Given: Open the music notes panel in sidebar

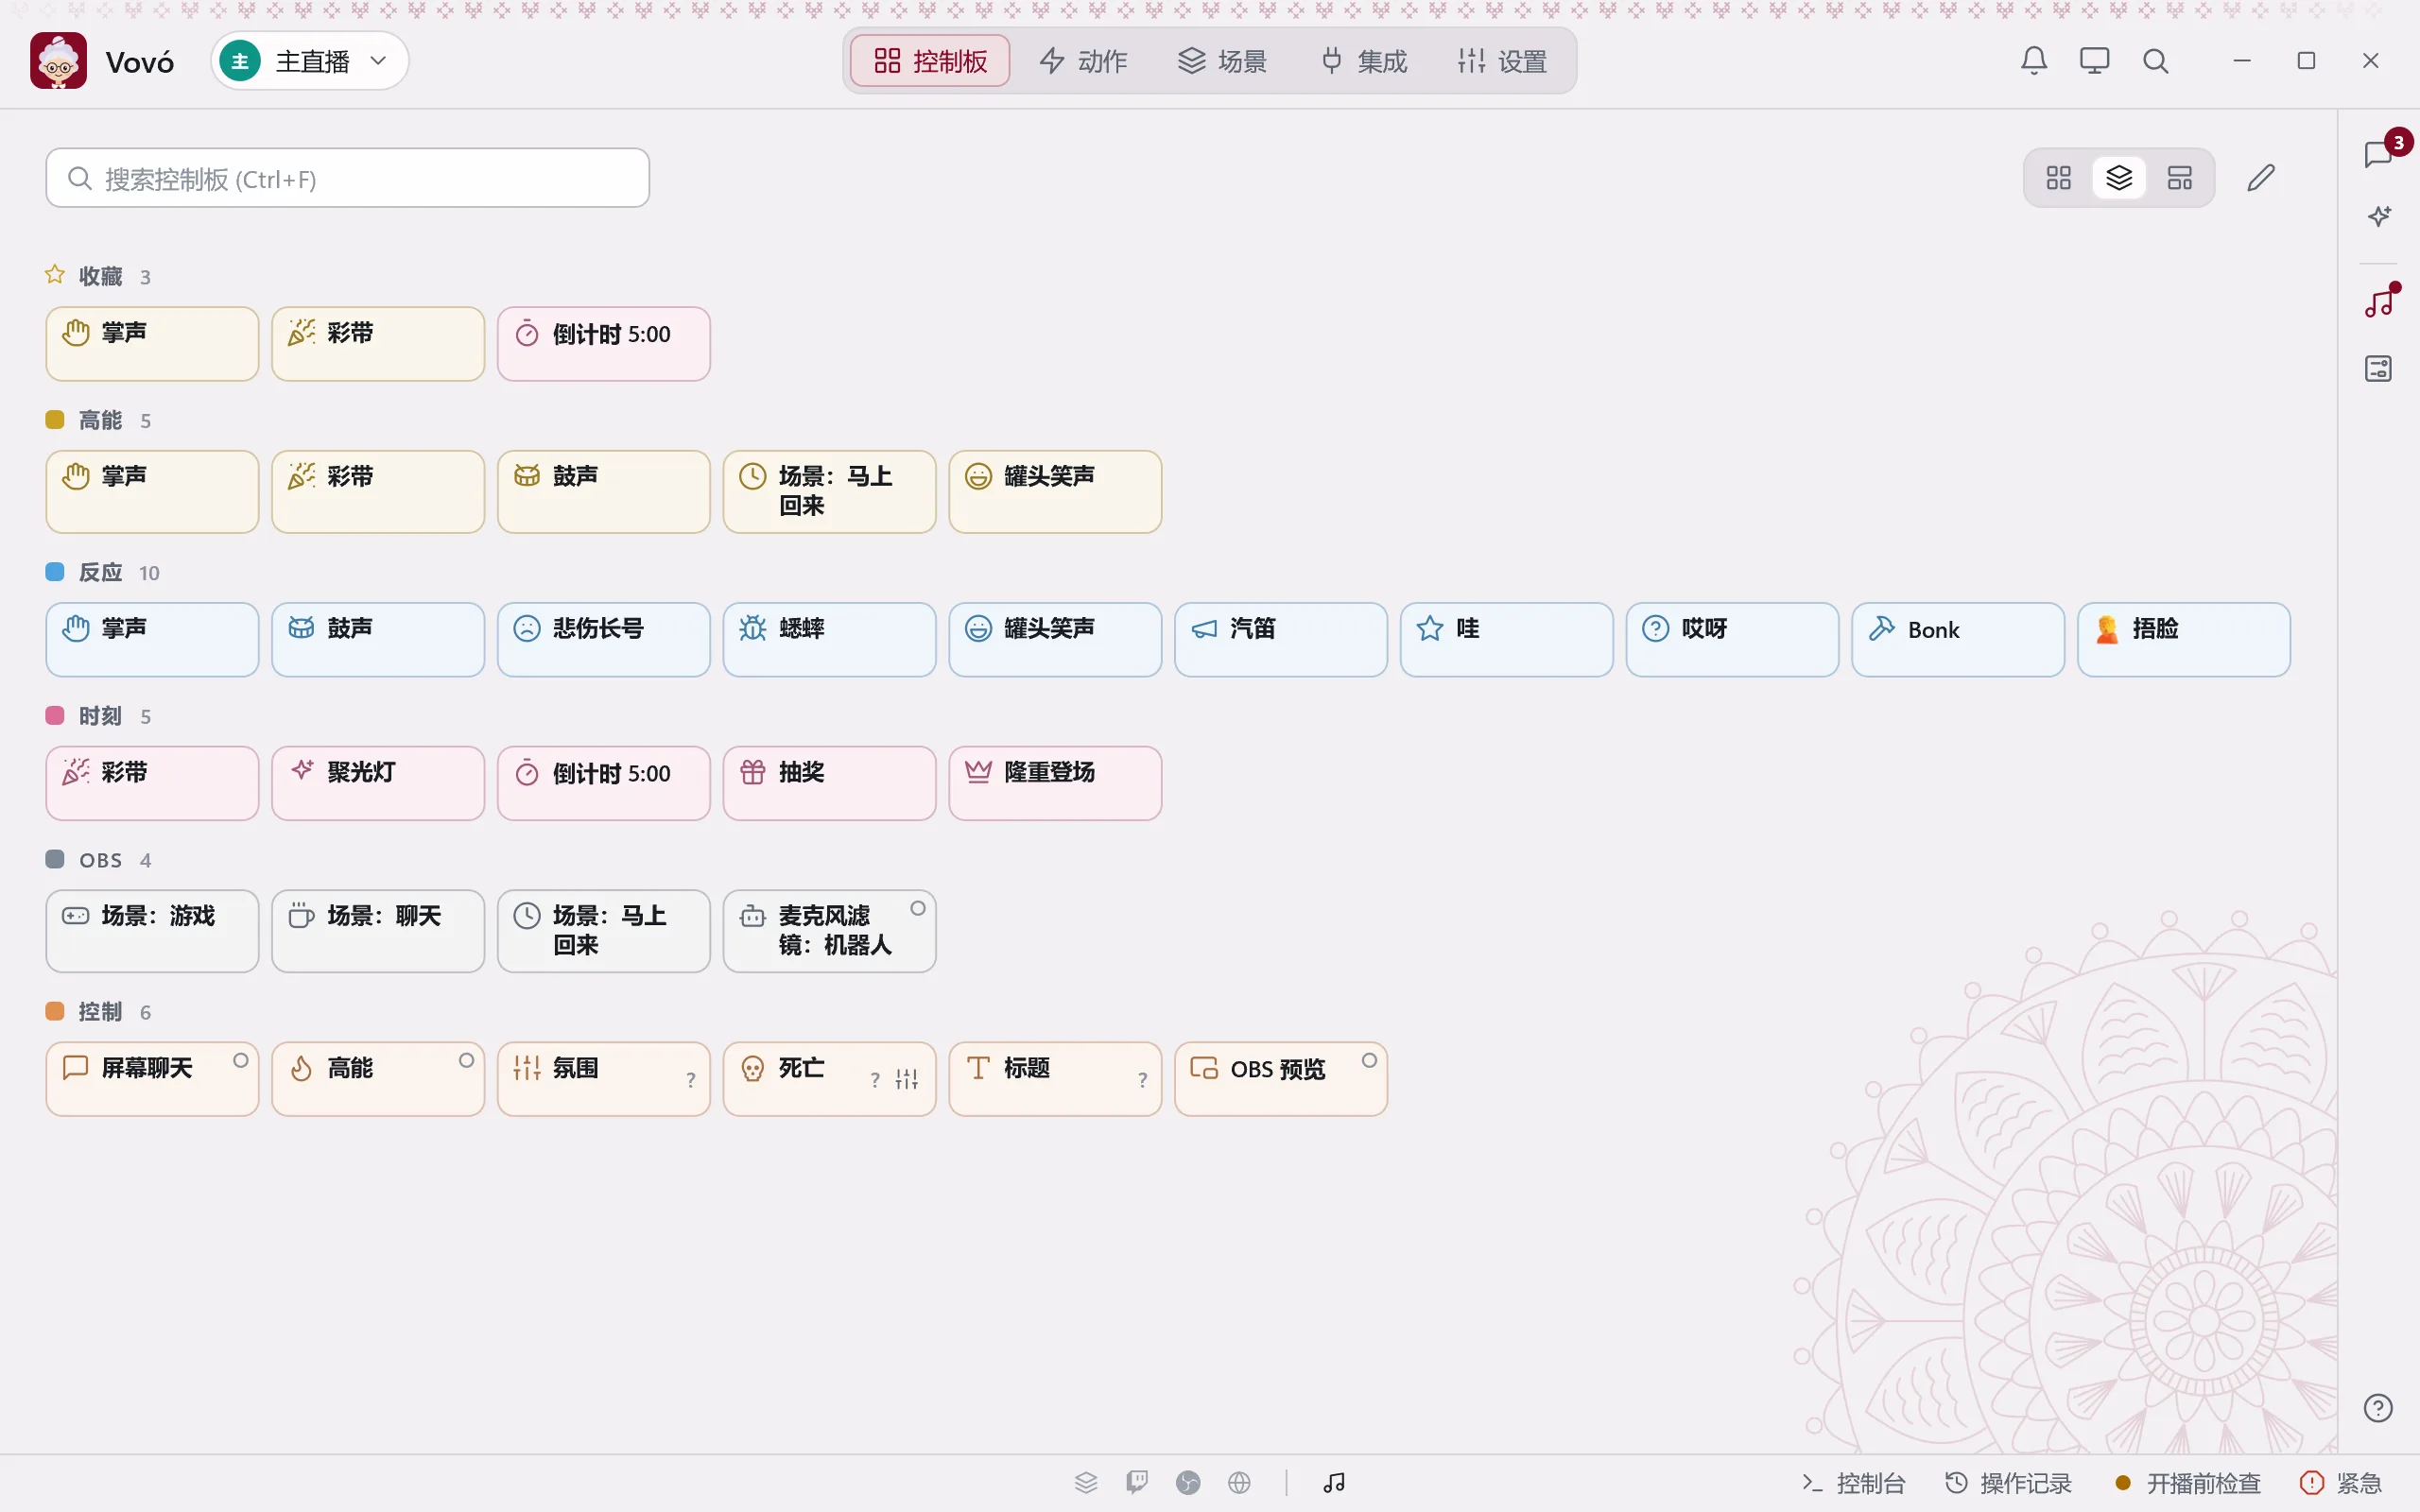Looking at the screenshot, I should coord(2378,304).
